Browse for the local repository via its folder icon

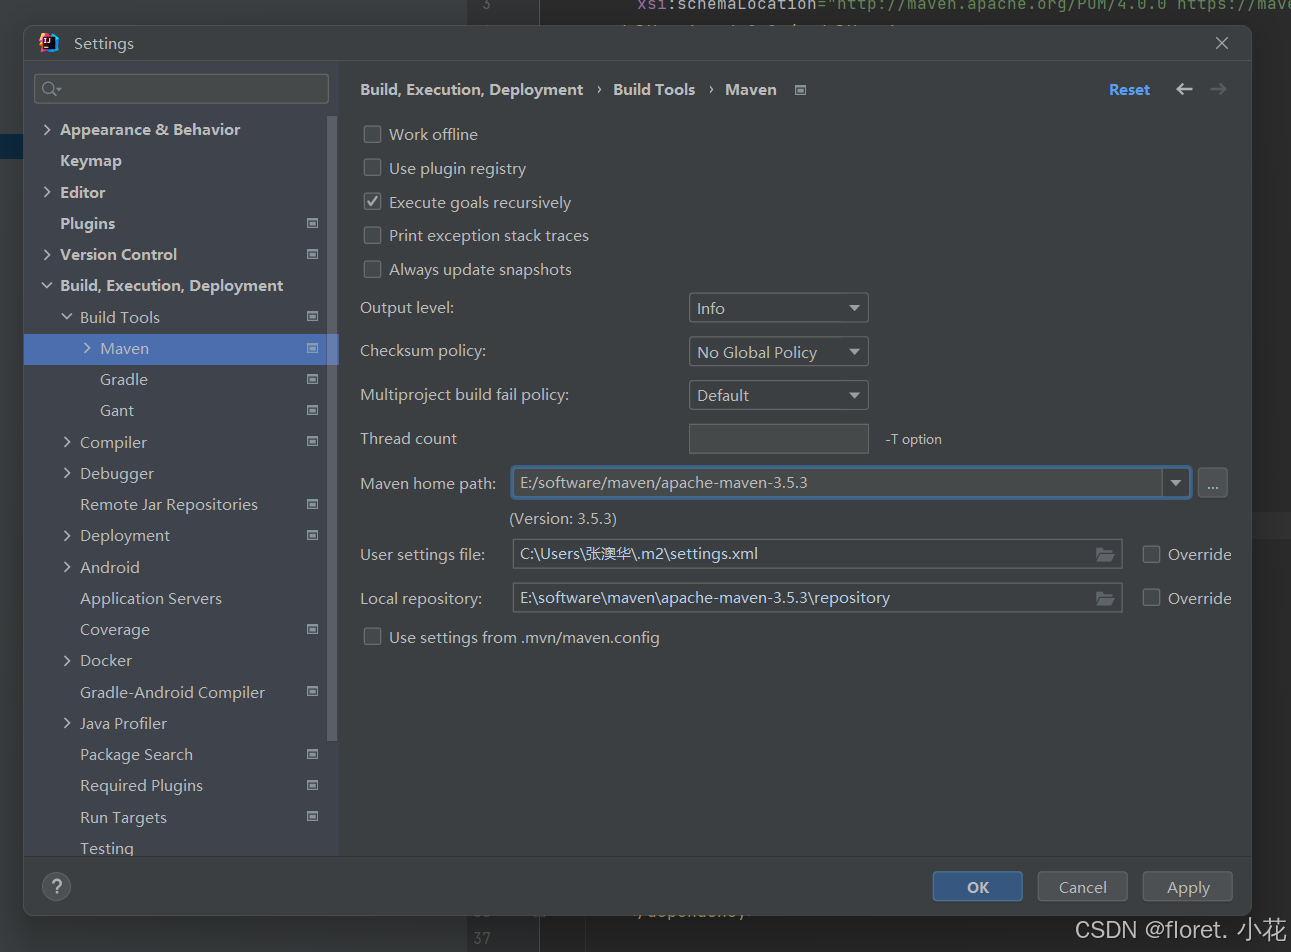[x=1105, y=598]
